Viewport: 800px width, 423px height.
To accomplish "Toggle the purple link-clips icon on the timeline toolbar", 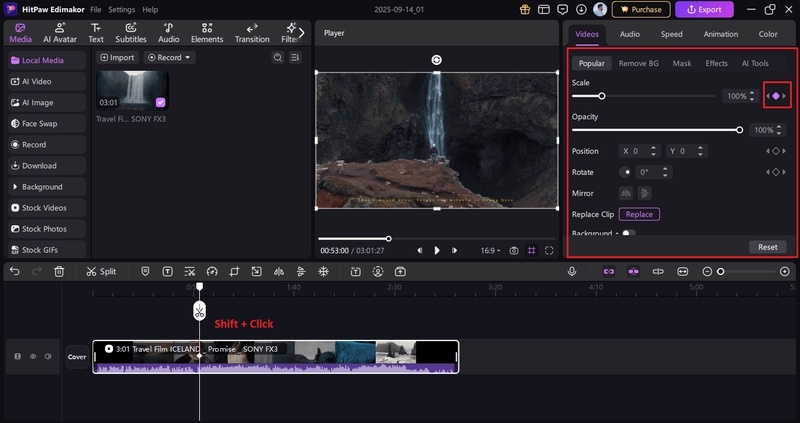I will 609,271.
